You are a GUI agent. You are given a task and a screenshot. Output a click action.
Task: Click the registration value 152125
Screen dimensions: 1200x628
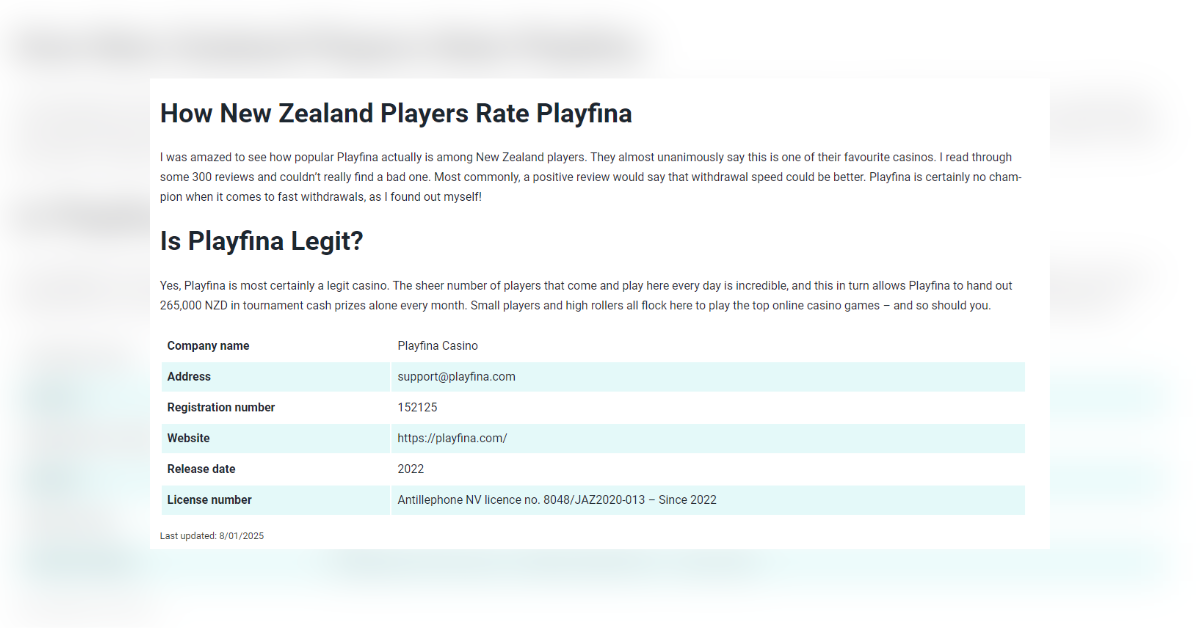417,408
